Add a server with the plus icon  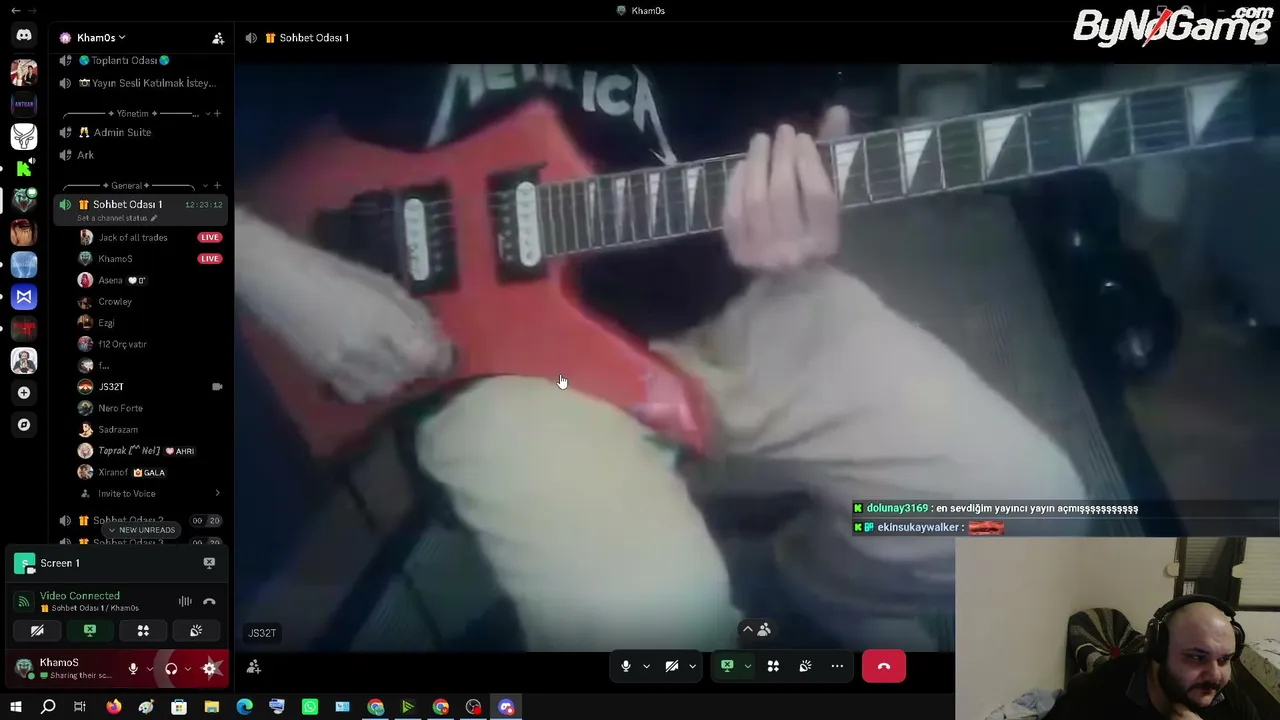coord(24,393)
